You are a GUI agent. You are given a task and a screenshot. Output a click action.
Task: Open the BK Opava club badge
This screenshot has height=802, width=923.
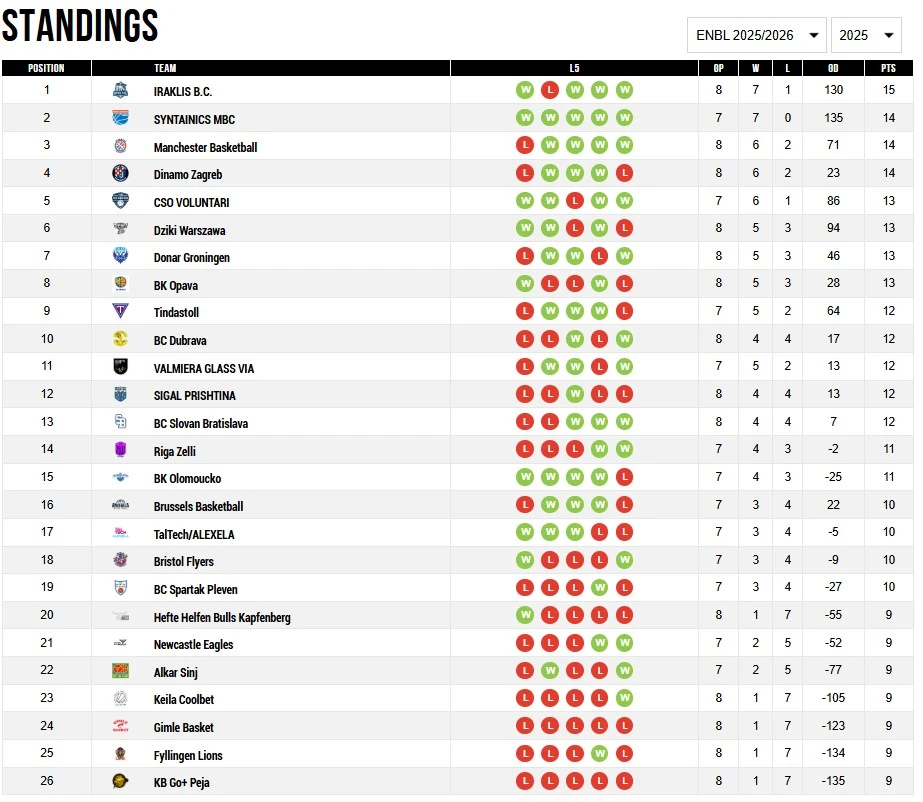(x=120, y=284)
